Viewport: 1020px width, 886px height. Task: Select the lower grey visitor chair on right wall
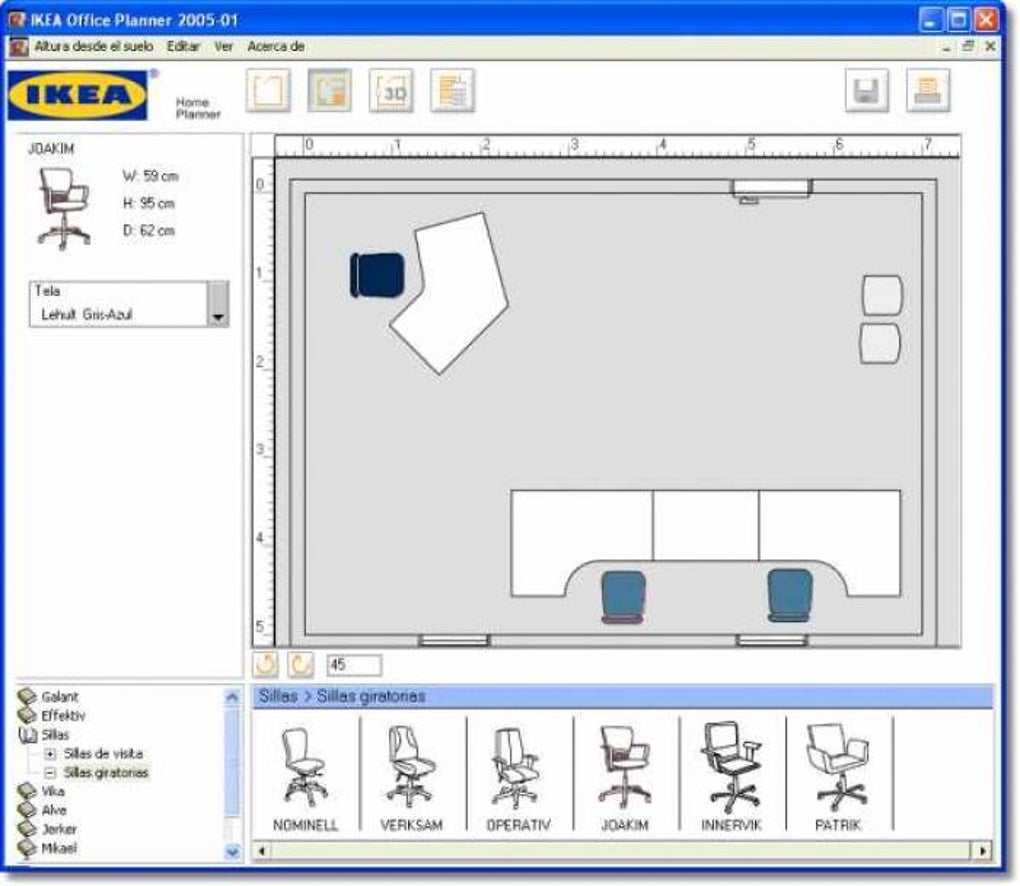click(x=881, y=343)
